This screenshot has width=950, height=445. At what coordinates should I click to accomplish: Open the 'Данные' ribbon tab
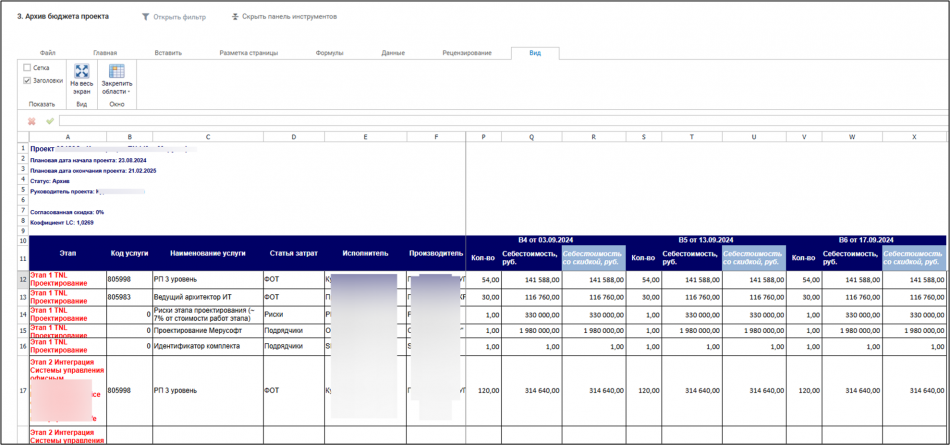click(393, 53)
